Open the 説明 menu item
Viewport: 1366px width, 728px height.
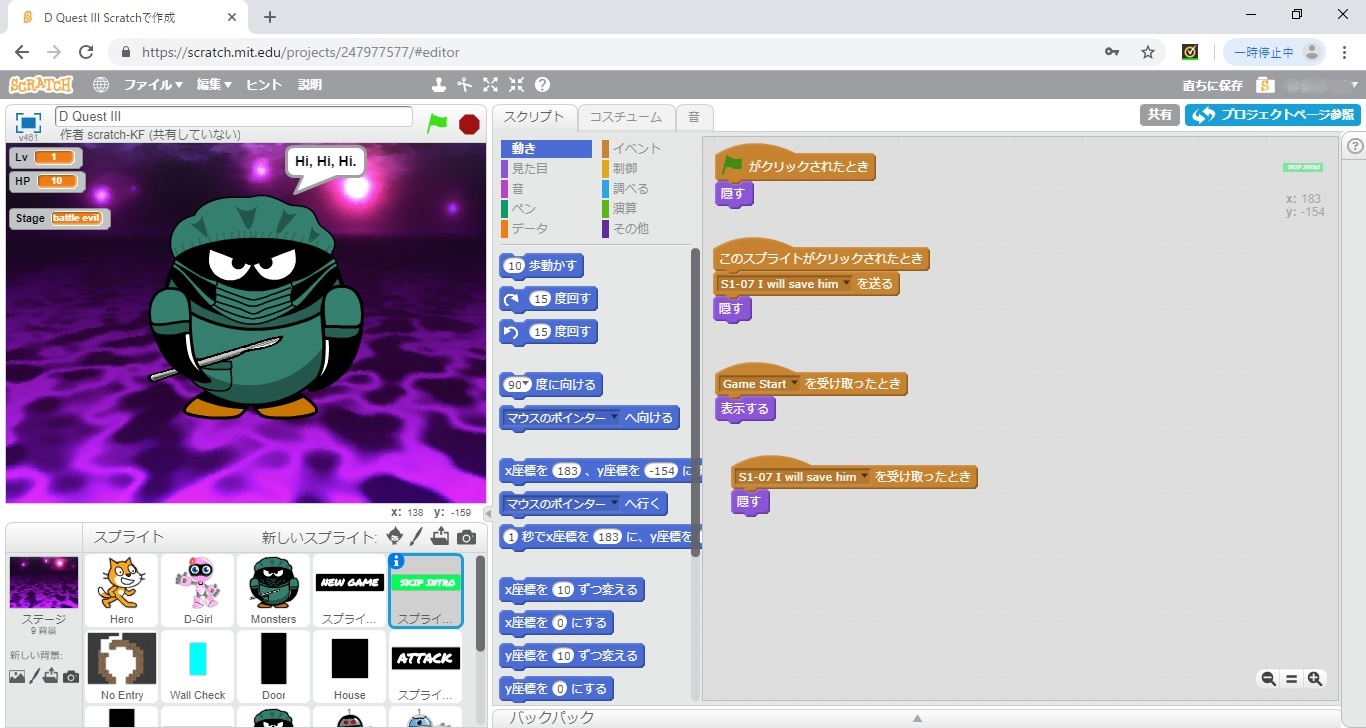[x=310, y=85]
